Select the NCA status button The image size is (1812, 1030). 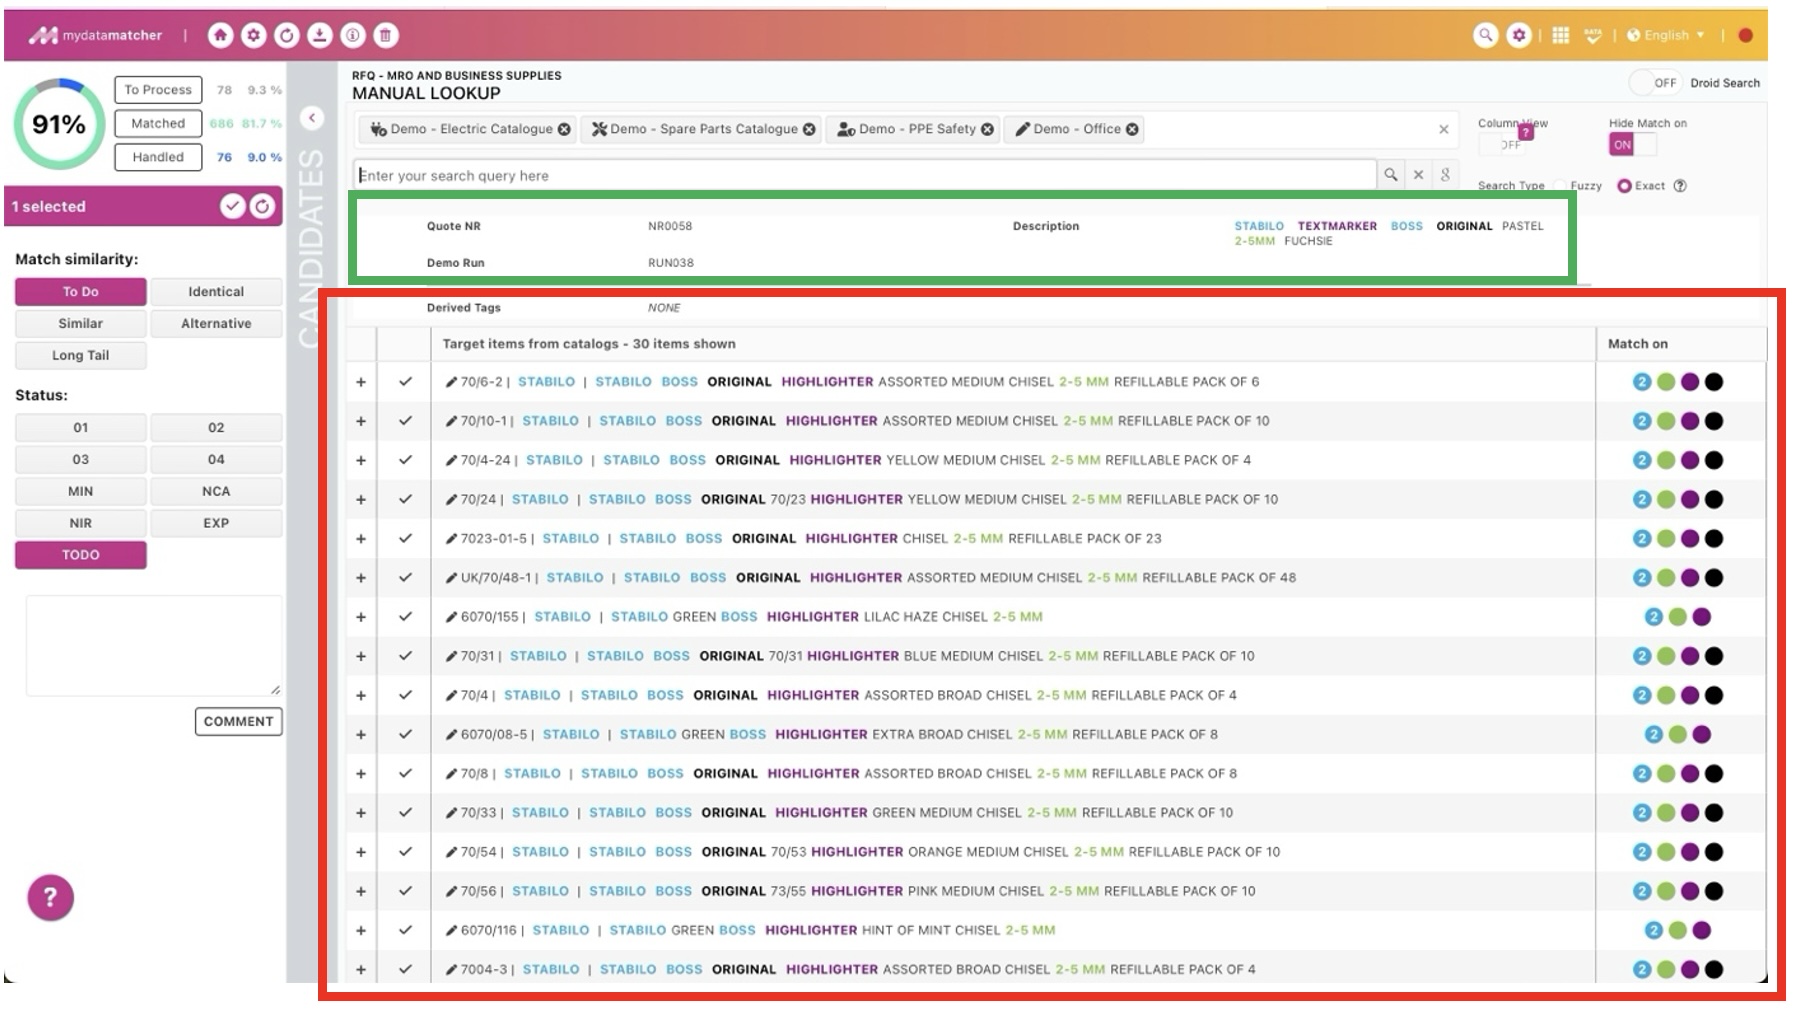pos(216,492)
